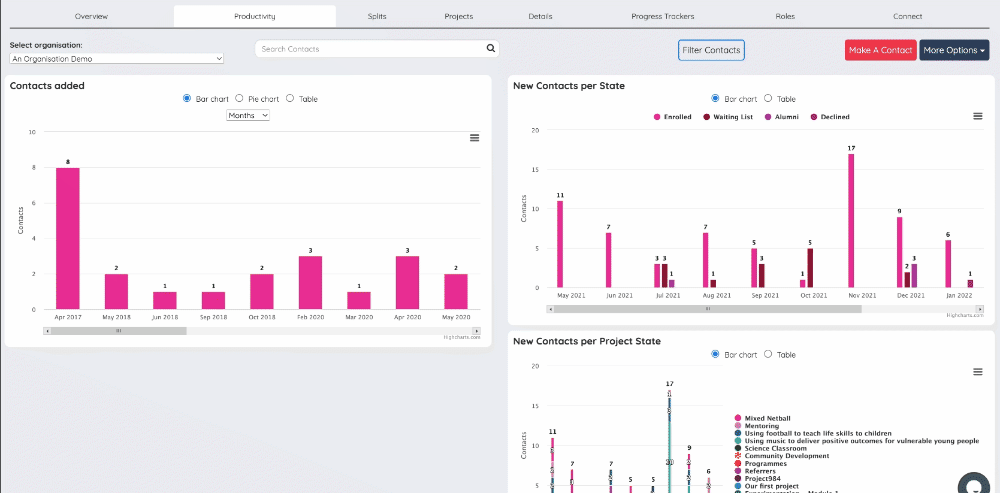Toggle music positive outcomes legend item
The width and height of the screenshot is (1000, 493).
pos(857,441)
